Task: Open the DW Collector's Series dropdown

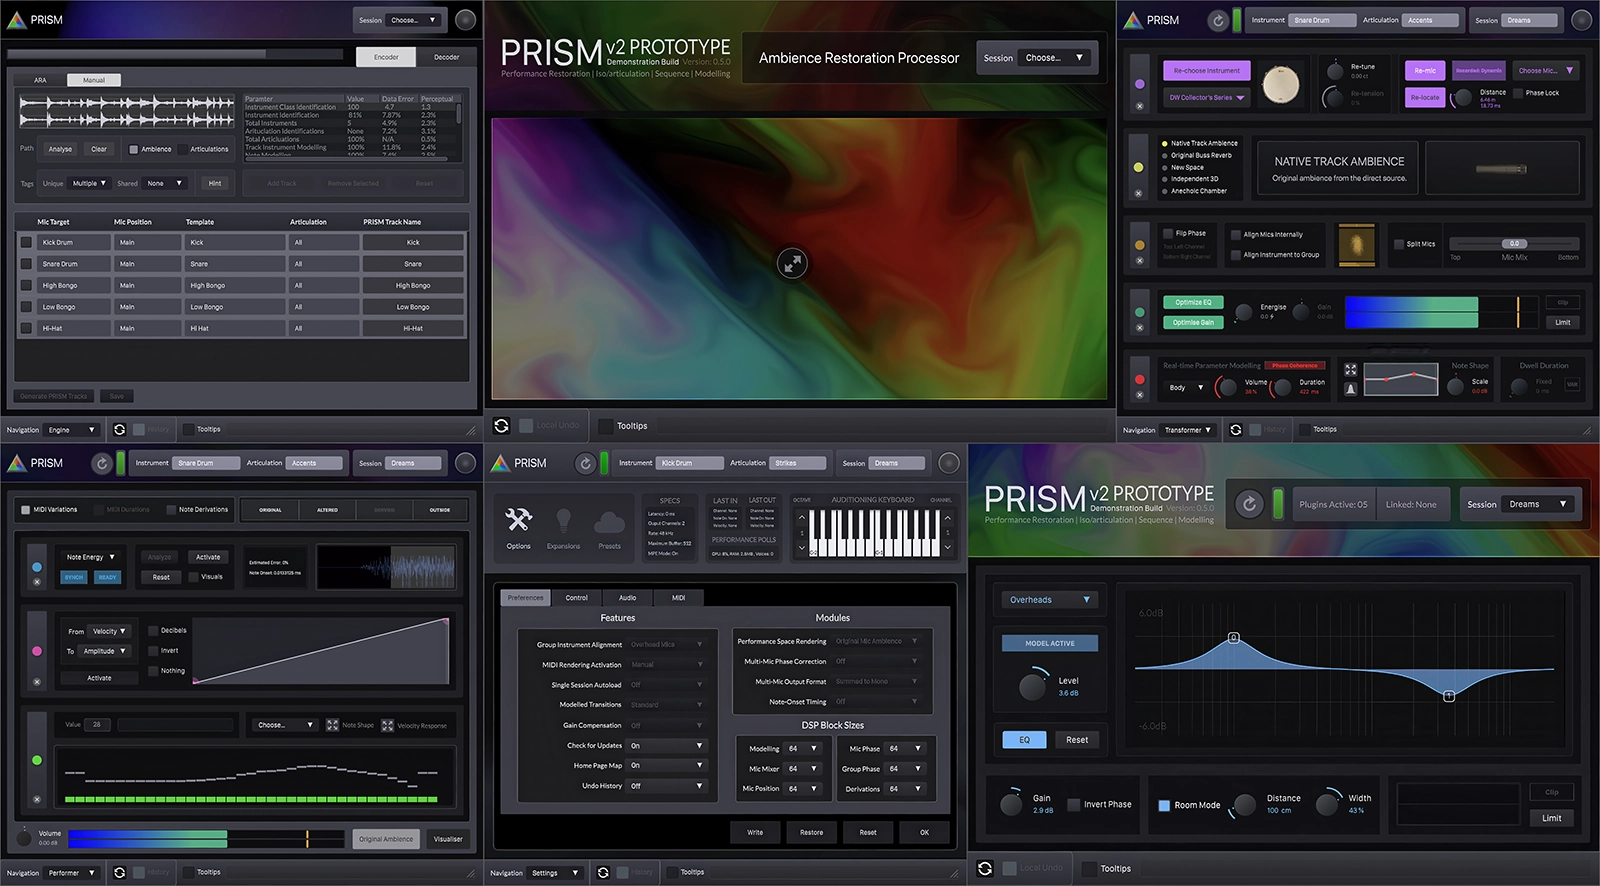Action: coord(1207,98)
